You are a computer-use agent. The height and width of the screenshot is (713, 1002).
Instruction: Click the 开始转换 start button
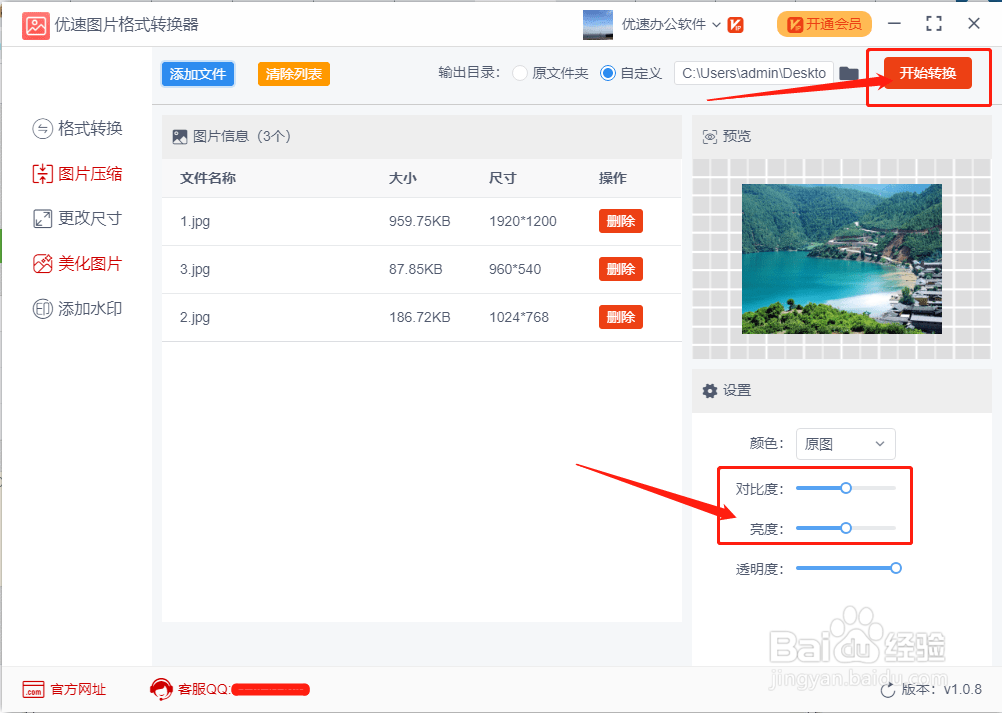pyautogui.click(x=928, y=73)
